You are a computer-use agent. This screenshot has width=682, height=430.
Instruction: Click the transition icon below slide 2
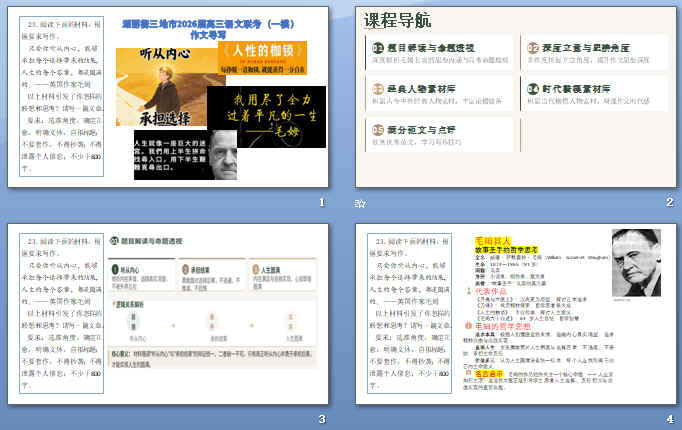pyautogui.click(x=359, y=203)
